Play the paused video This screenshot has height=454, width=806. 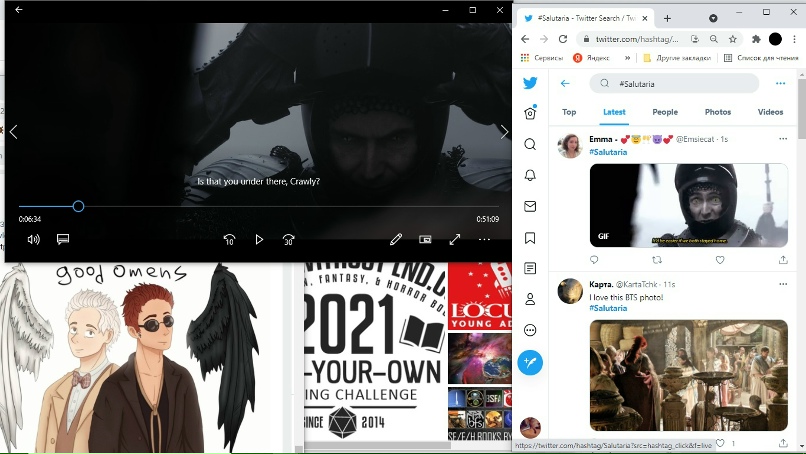click(259, 240)
